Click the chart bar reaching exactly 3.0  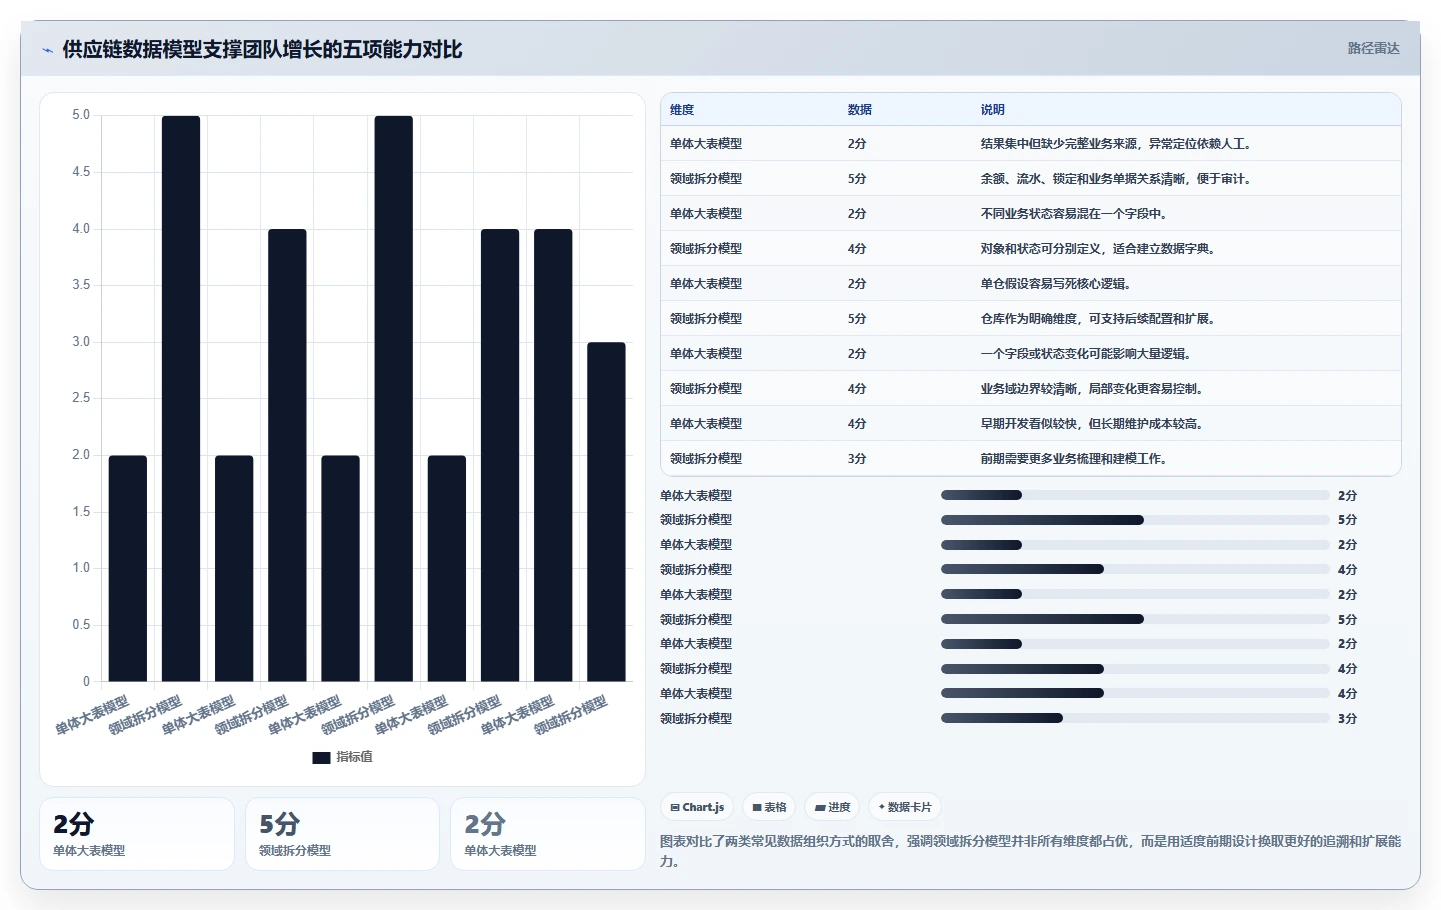click(606, 512)
